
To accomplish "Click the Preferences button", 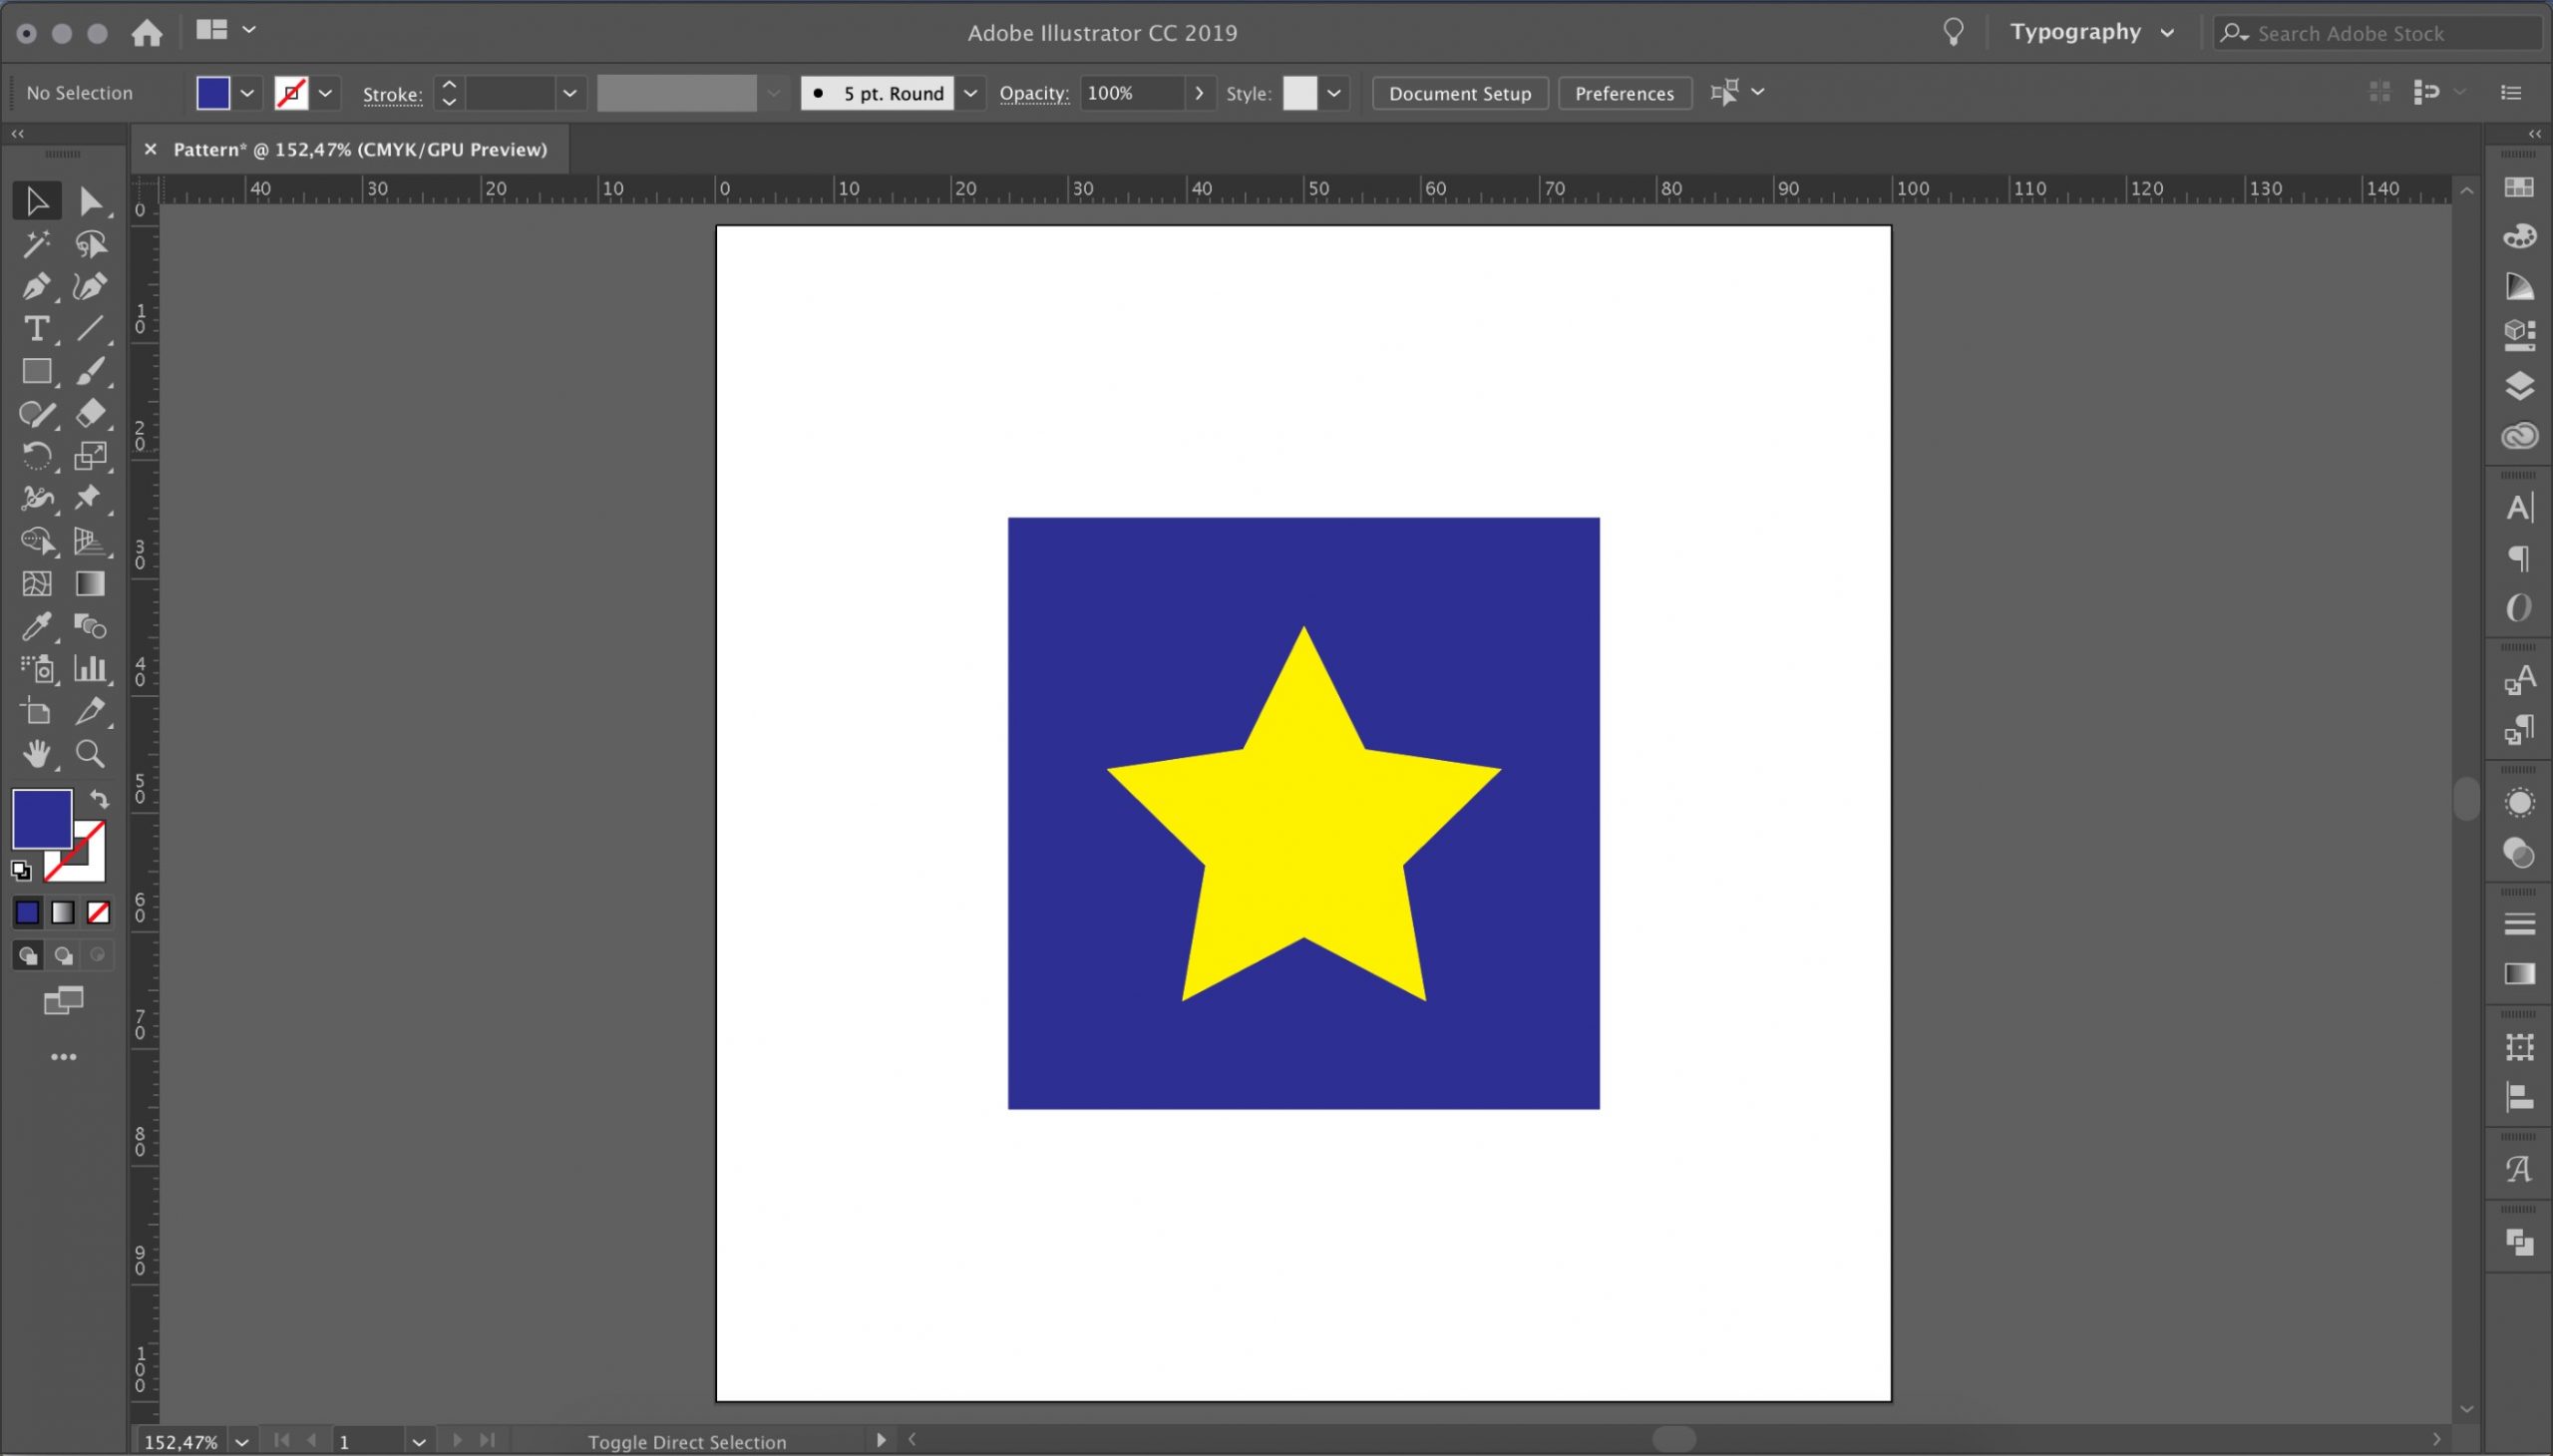I will [1623, 93].
